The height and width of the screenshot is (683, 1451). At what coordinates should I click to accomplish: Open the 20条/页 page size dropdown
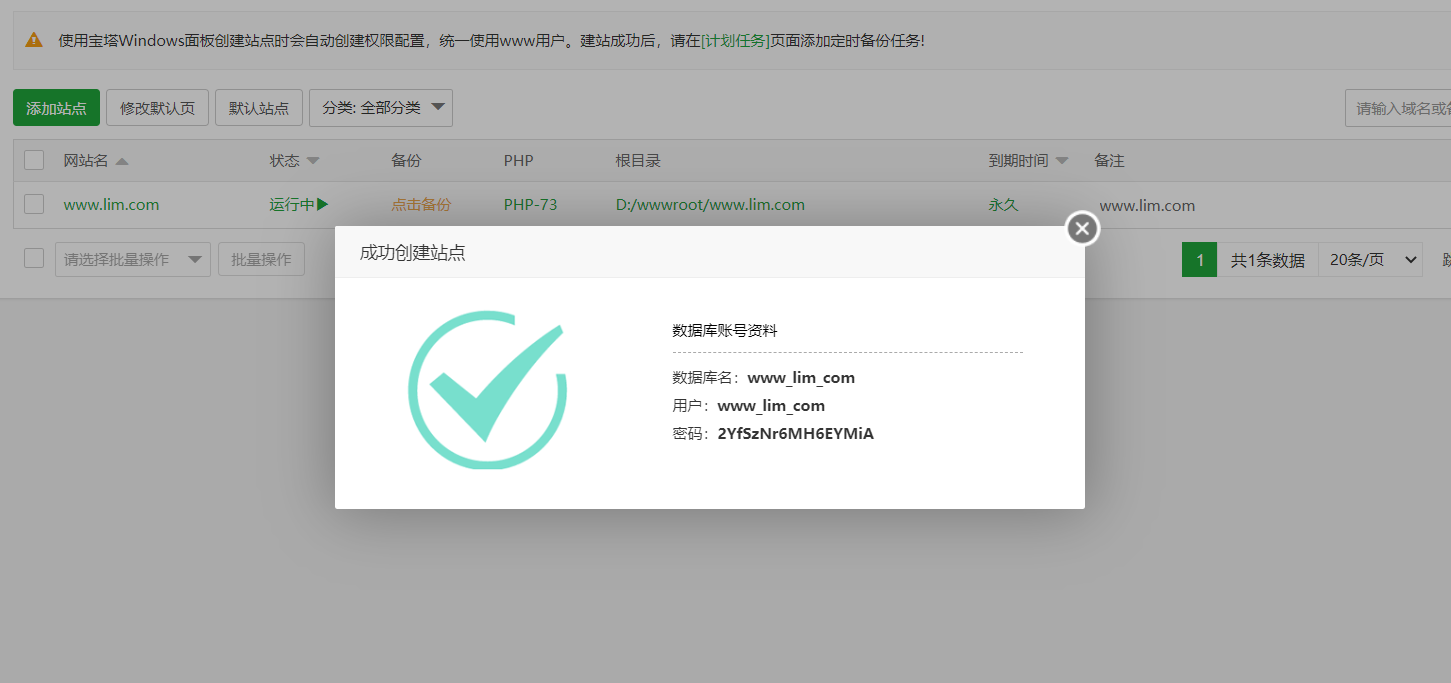tap(1370, 260)
